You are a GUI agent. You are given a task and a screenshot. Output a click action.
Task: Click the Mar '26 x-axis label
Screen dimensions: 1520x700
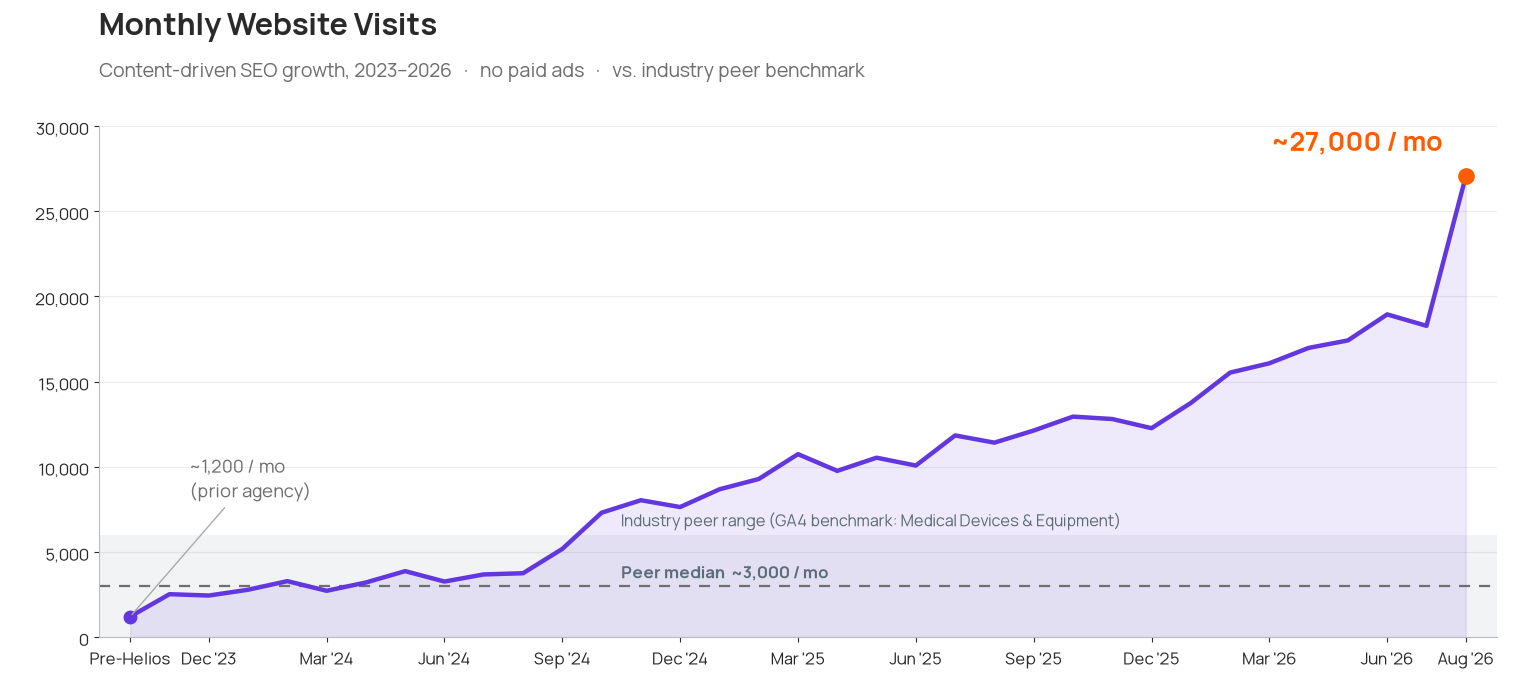[1270, 659]
